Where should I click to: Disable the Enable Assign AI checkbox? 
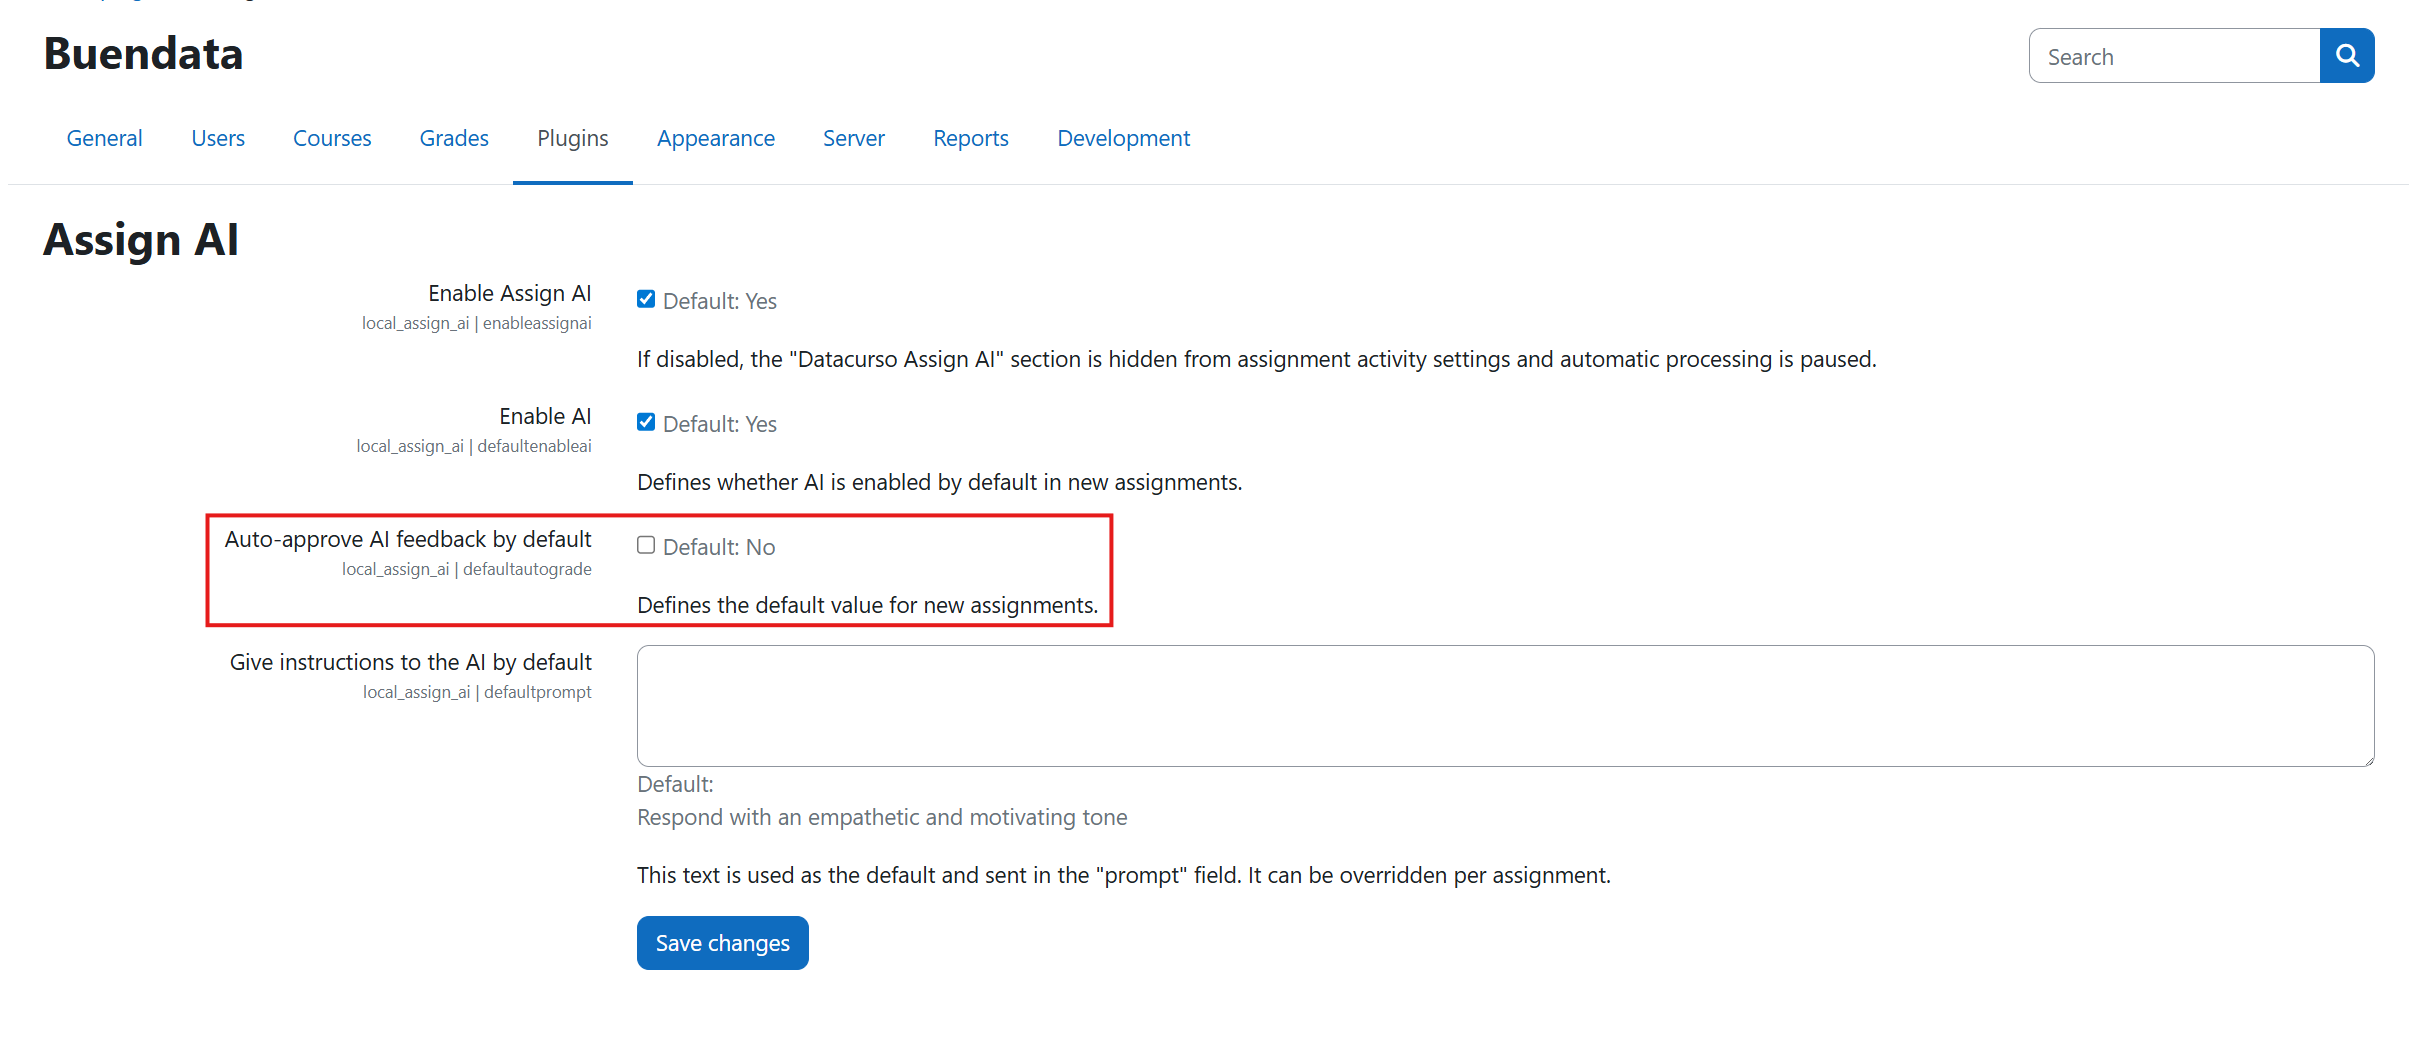tap(646, 299)
